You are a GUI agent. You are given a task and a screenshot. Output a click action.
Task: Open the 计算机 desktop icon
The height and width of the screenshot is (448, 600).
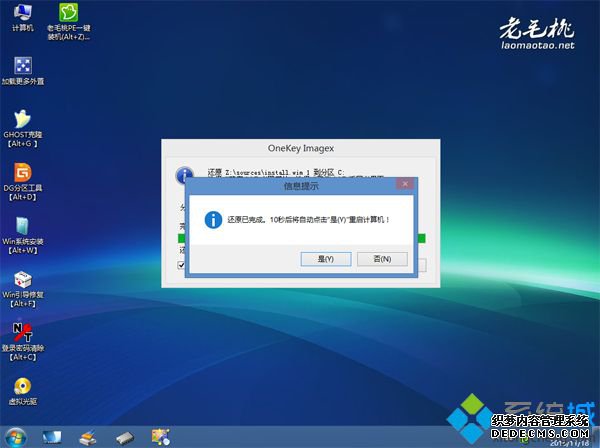(x=23, y=18)
